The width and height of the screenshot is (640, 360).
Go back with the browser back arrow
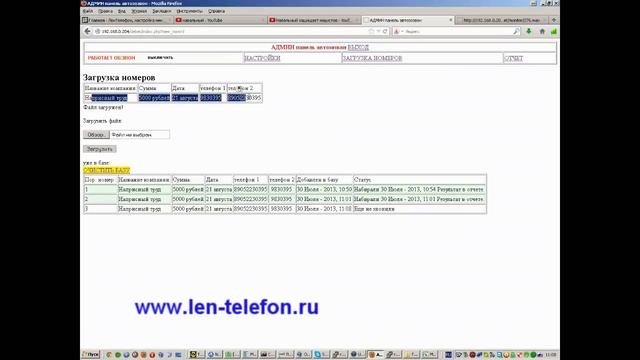tap(87, 31)
